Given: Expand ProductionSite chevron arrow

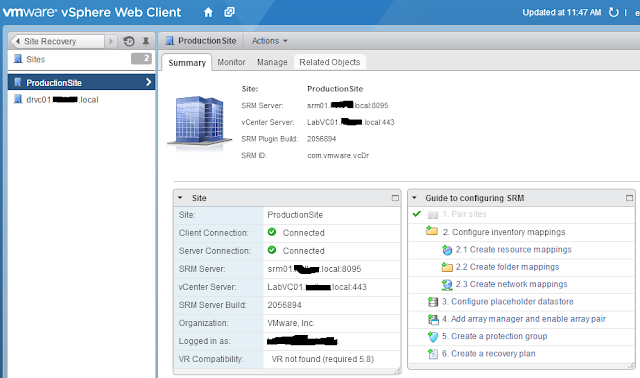Looking at the screenshot, I should [x=149, y=82].
